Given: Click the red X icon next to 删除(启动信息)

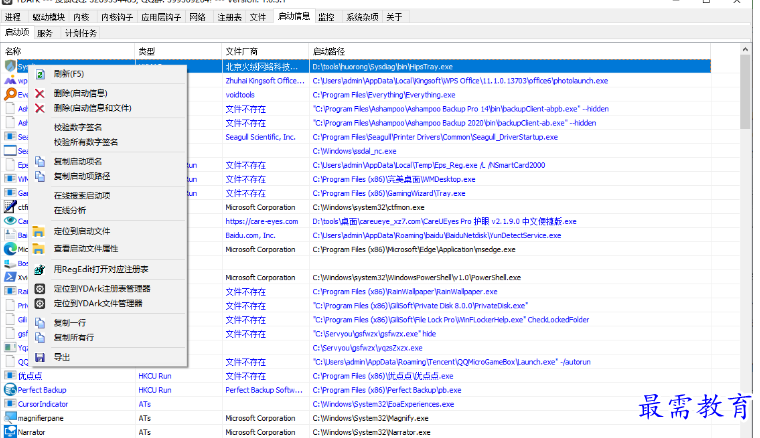Looking at the screenshot, I should (40, 94).
